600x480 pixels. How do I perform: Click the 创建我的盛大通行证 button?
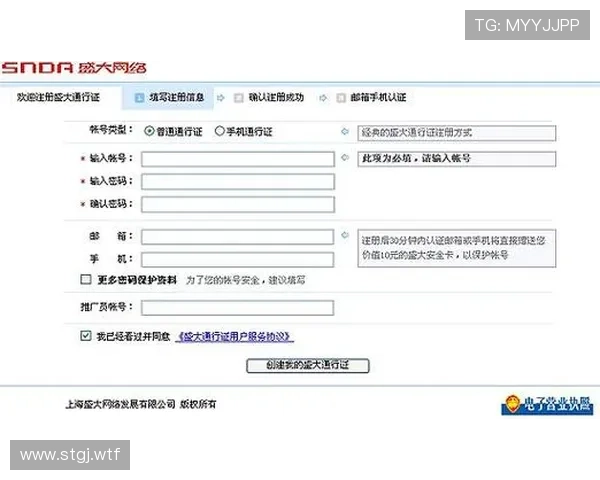[x=308, y=365]
